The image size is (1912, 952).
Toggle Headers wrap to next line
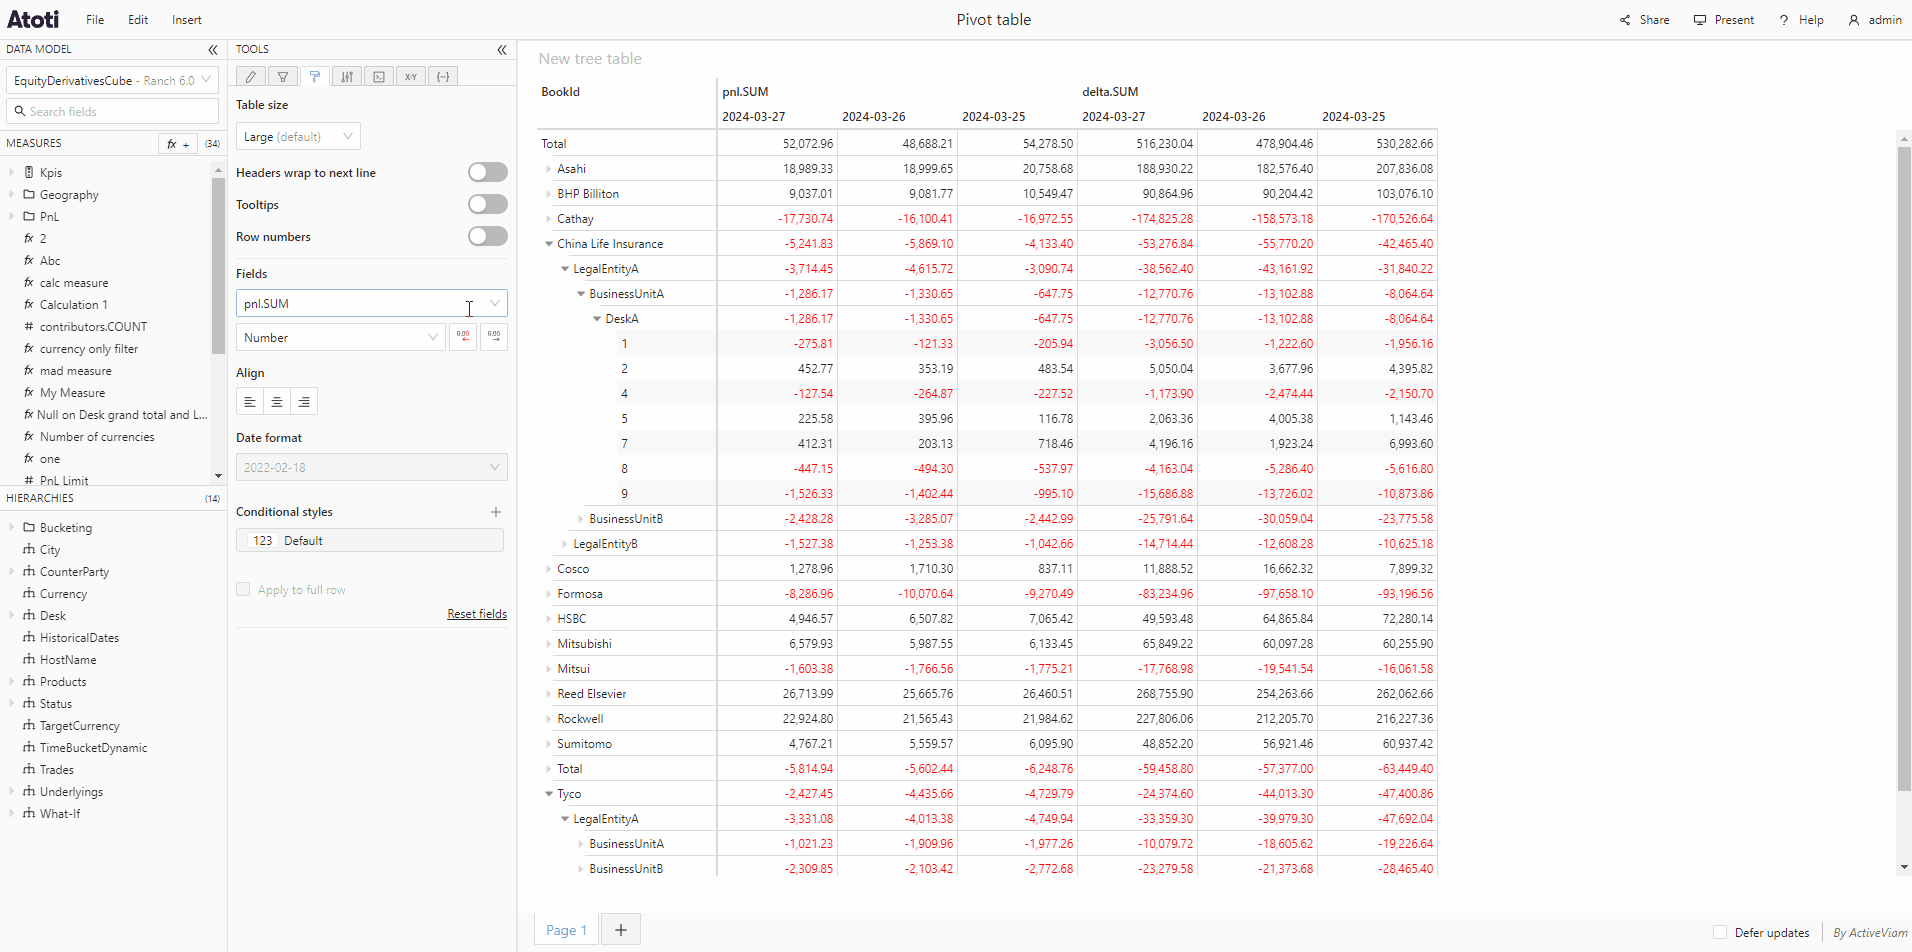pyautogui.click(x=488, y=173)
